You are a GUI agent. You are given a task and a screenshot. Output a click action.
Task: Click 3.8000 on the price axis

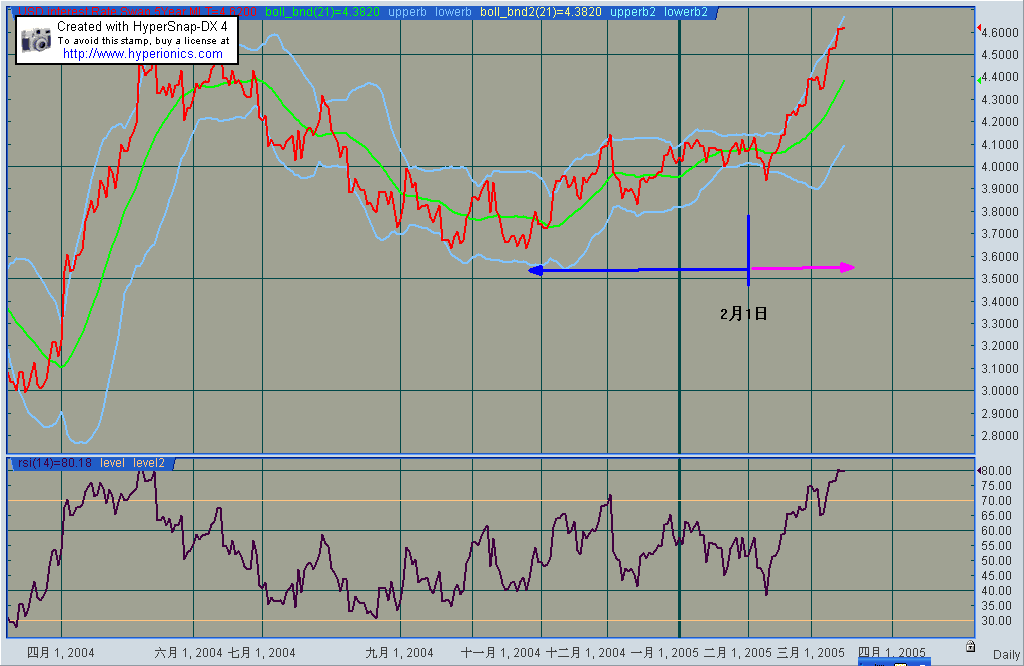pos(1000,211)
